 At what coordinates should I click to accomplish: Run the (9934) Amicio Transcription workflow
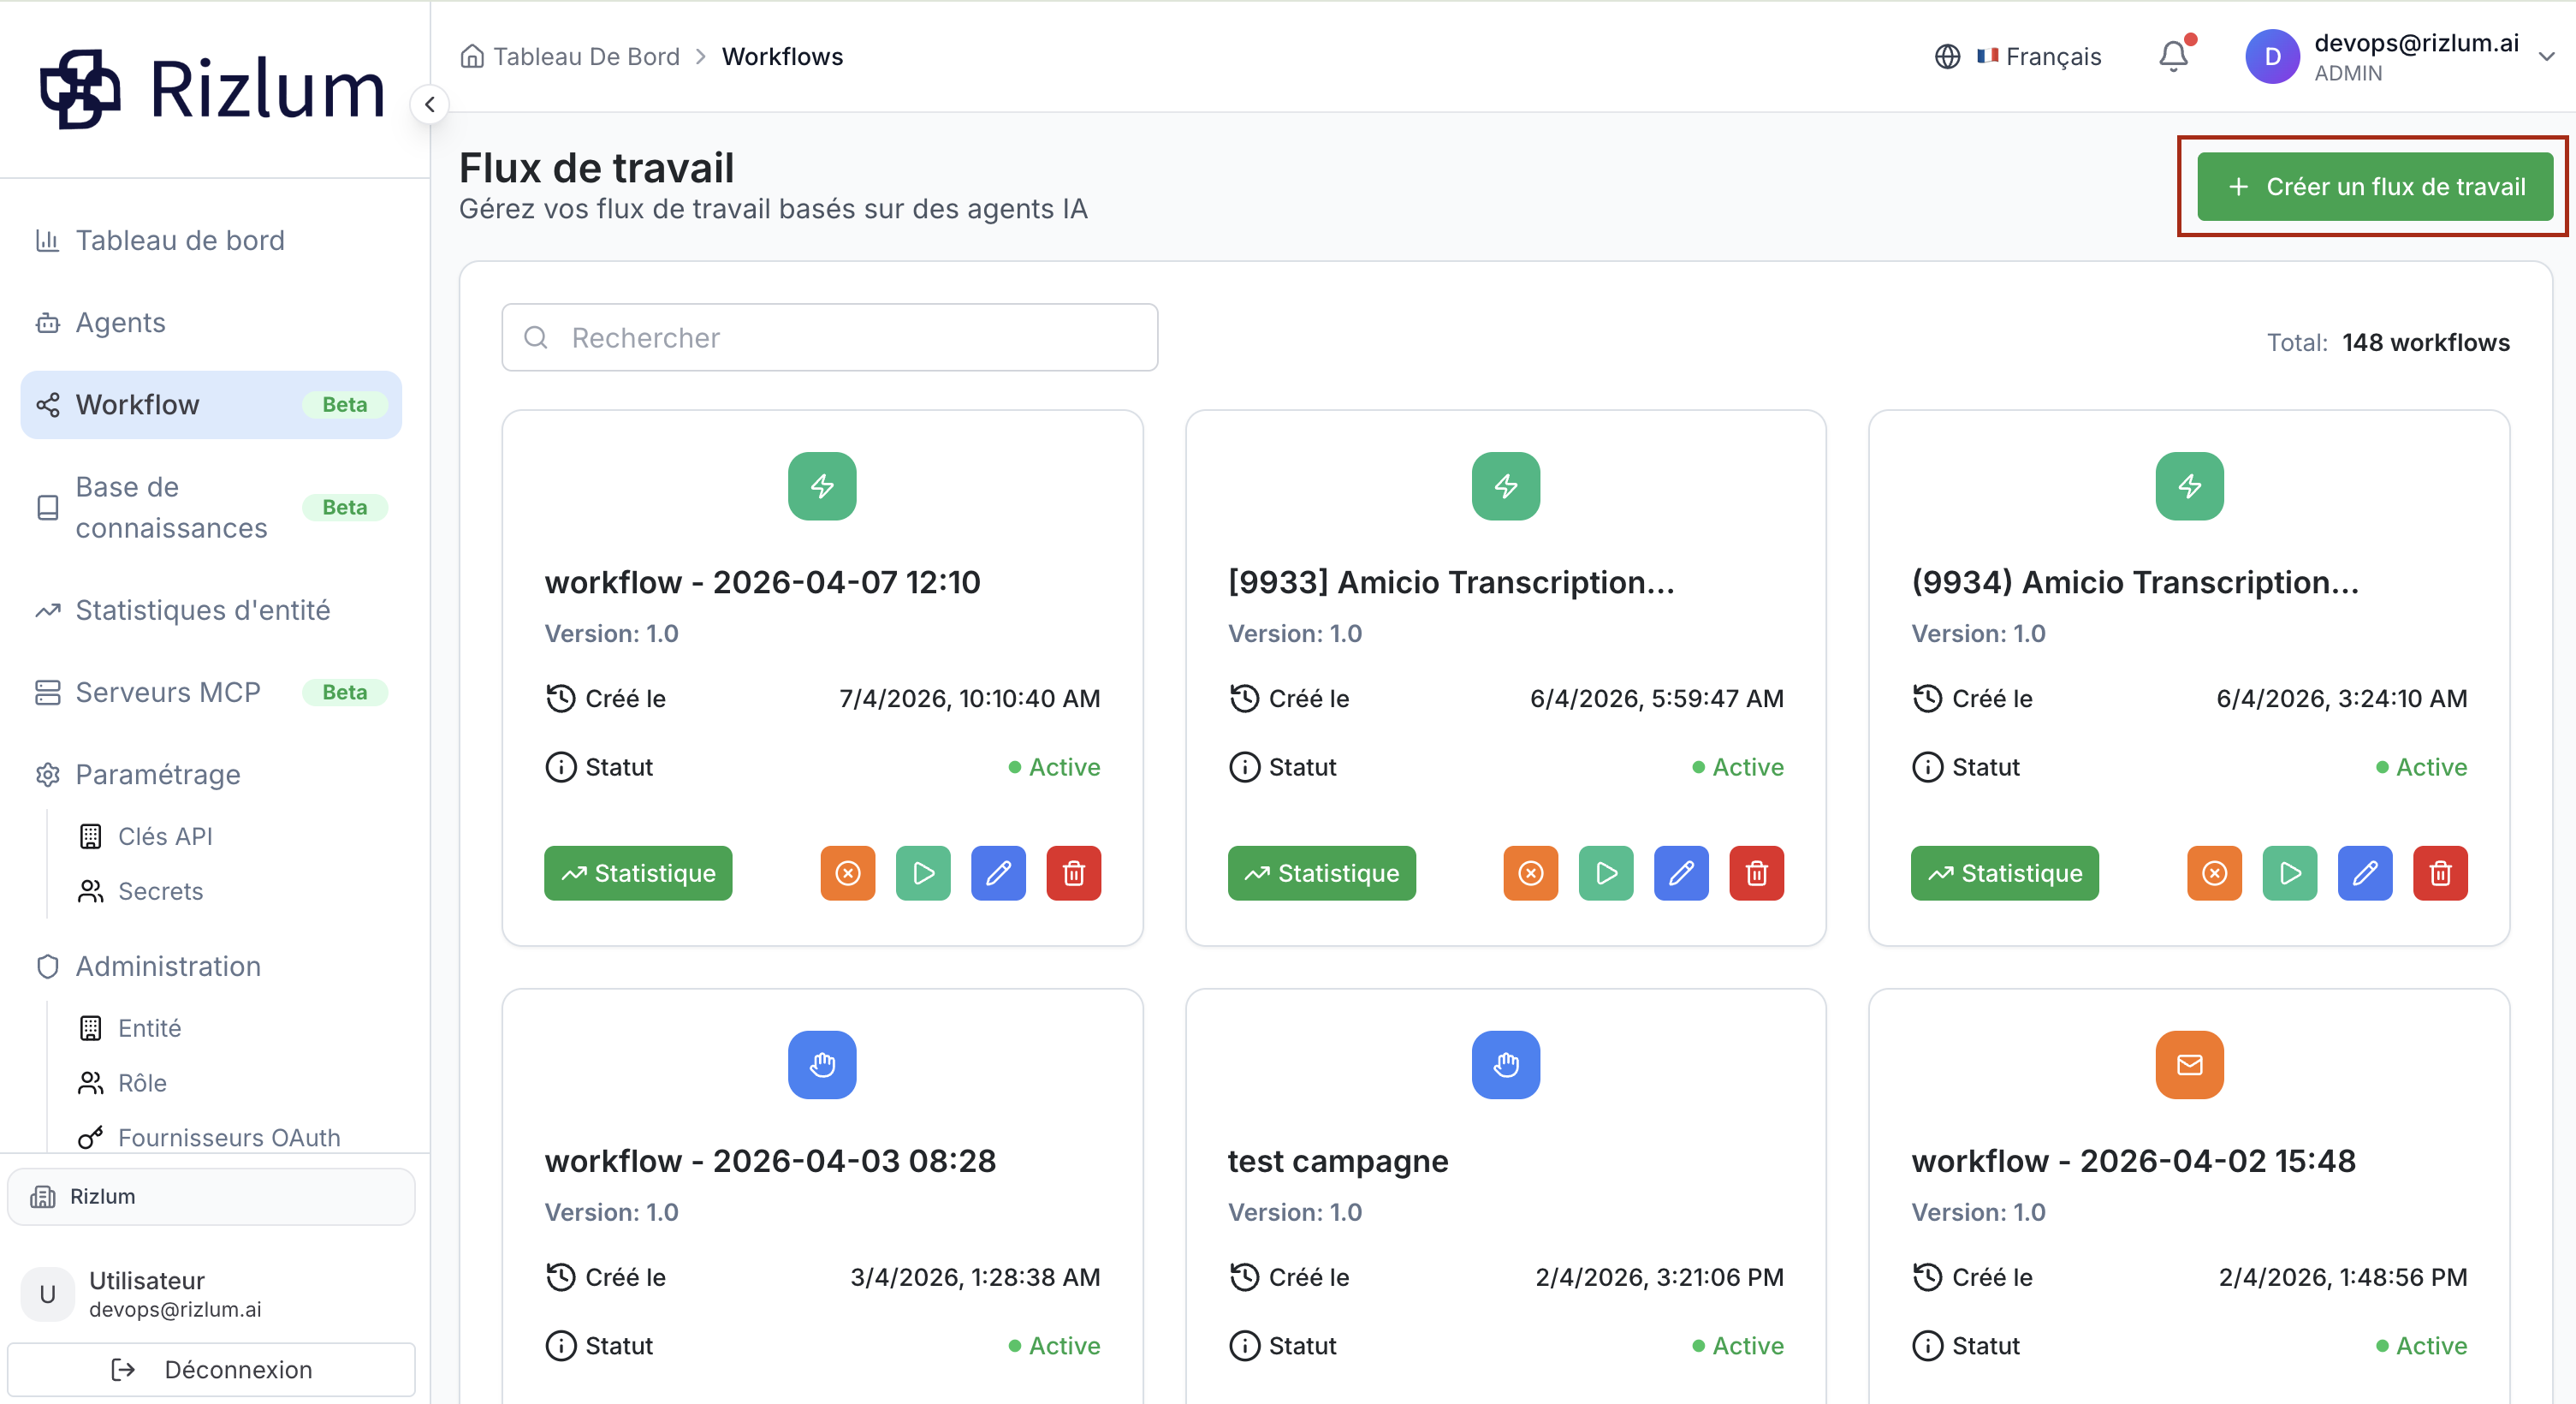2290,873
